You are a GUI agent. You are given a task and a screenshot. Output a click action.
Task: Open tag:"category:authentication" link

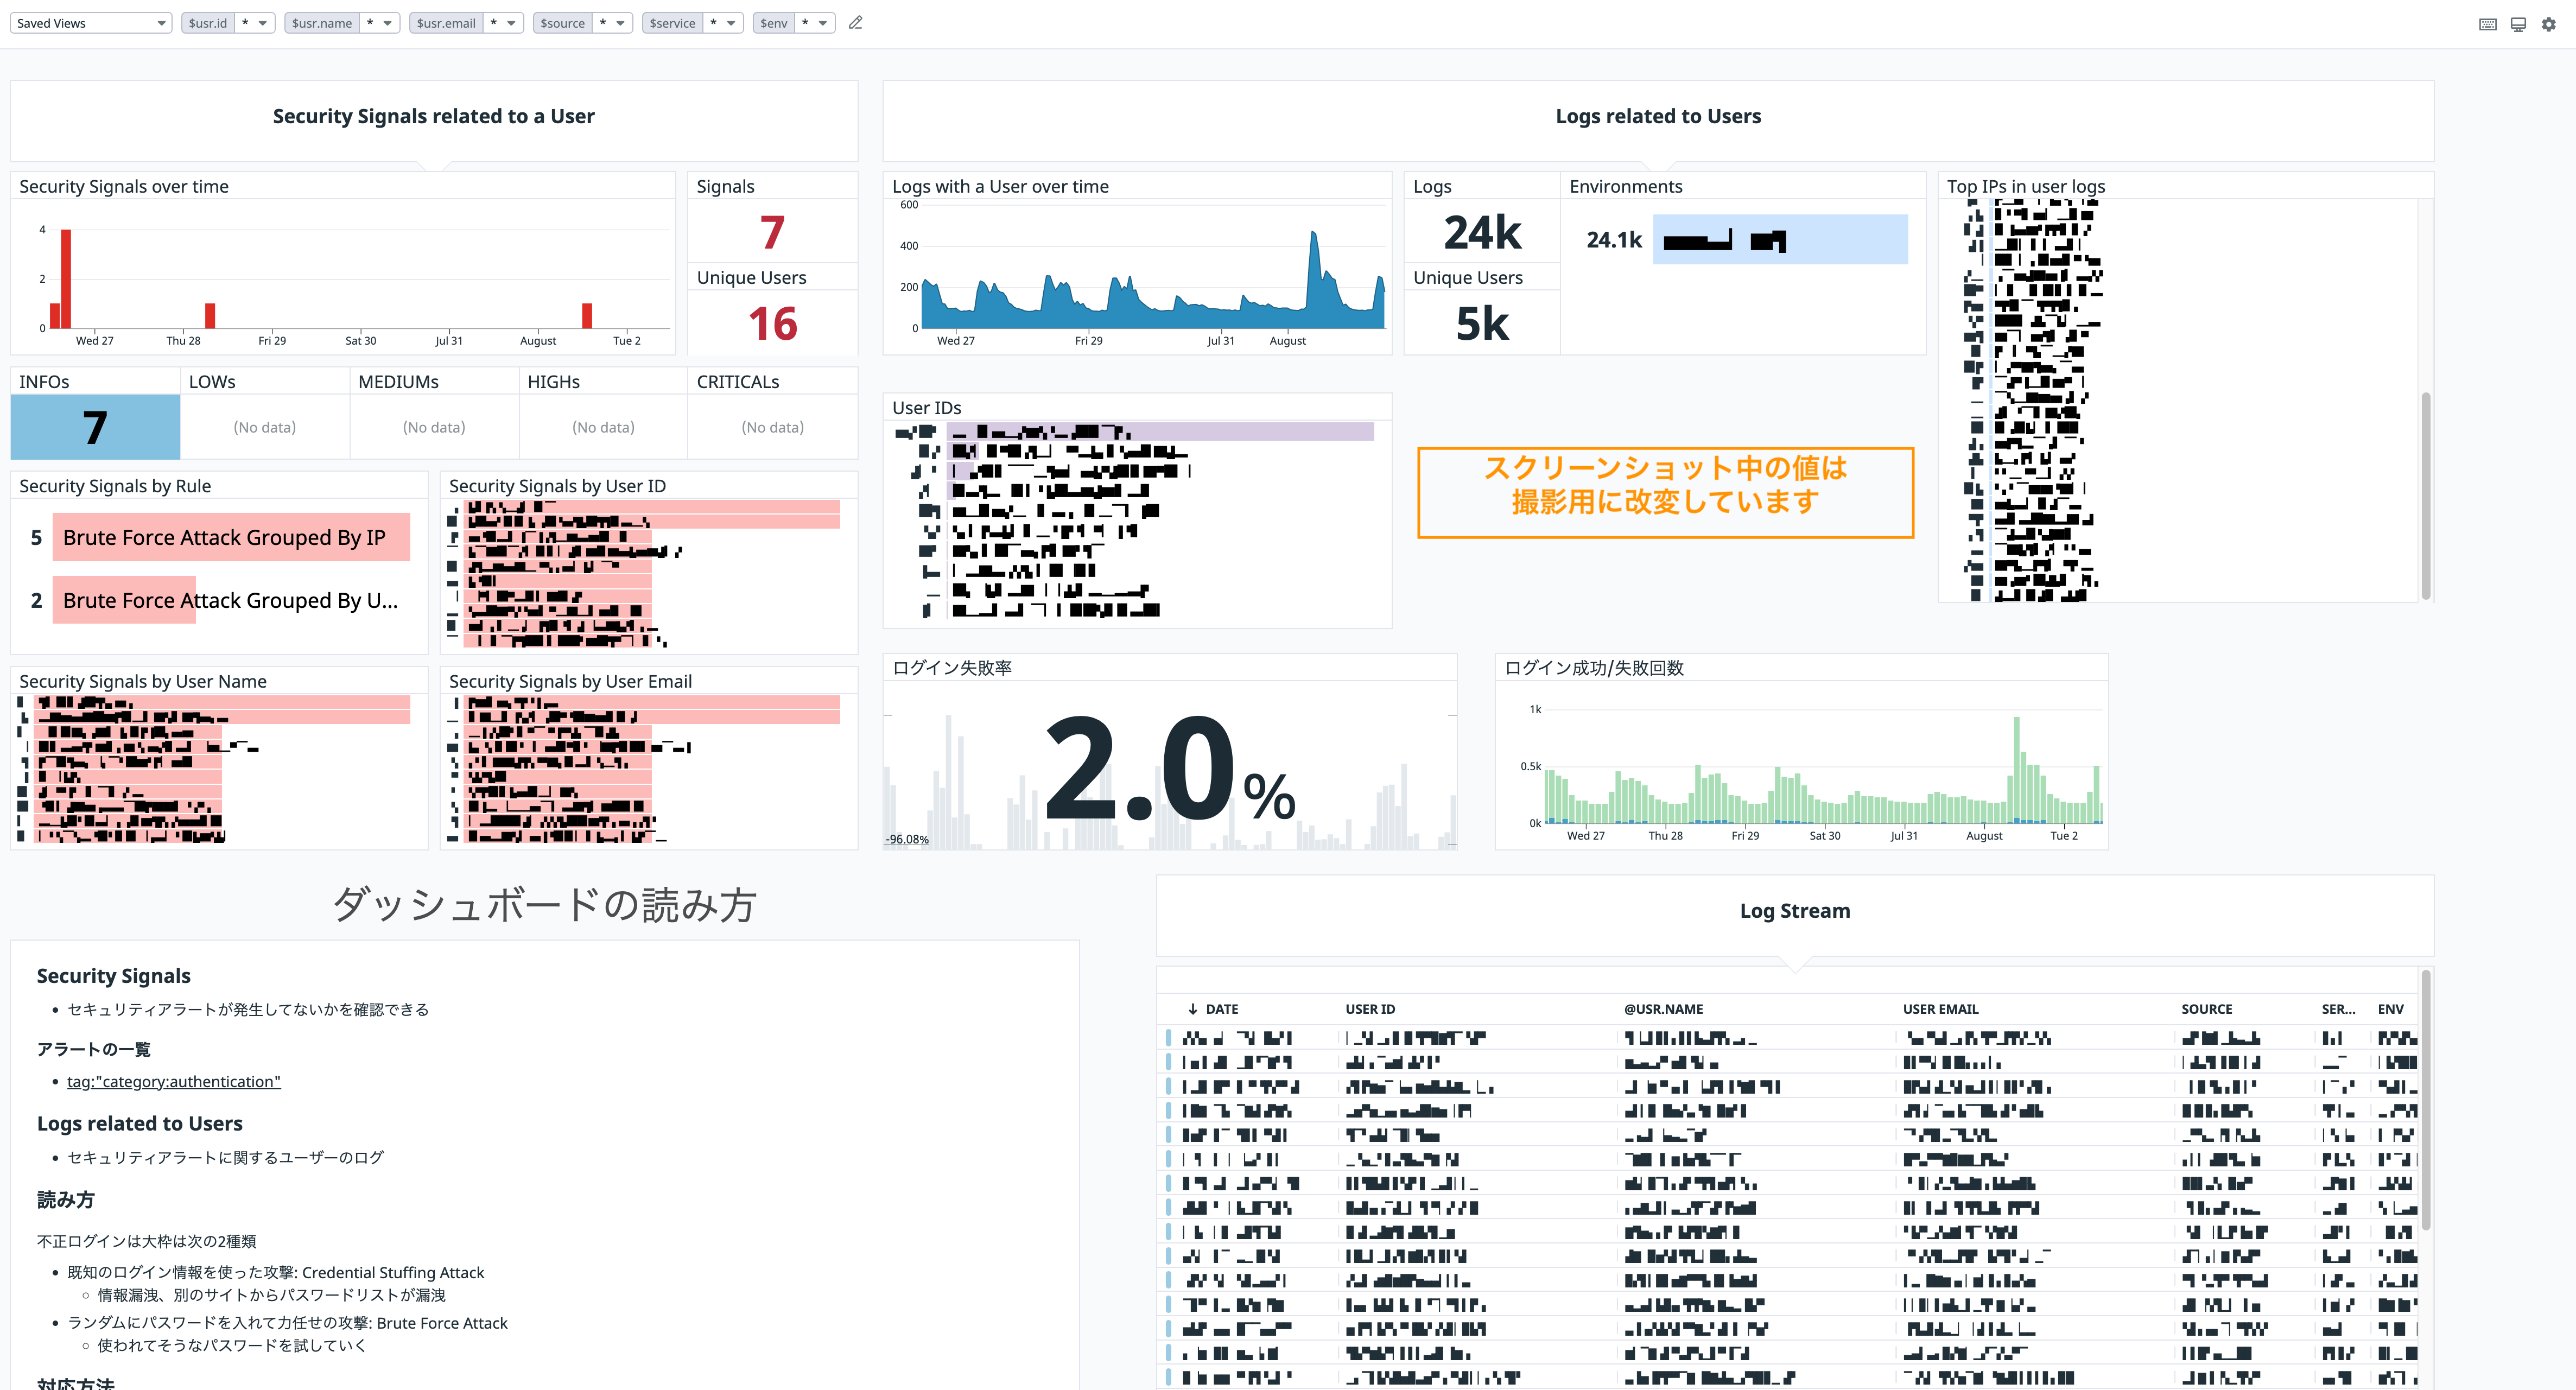coord(174,1081)
